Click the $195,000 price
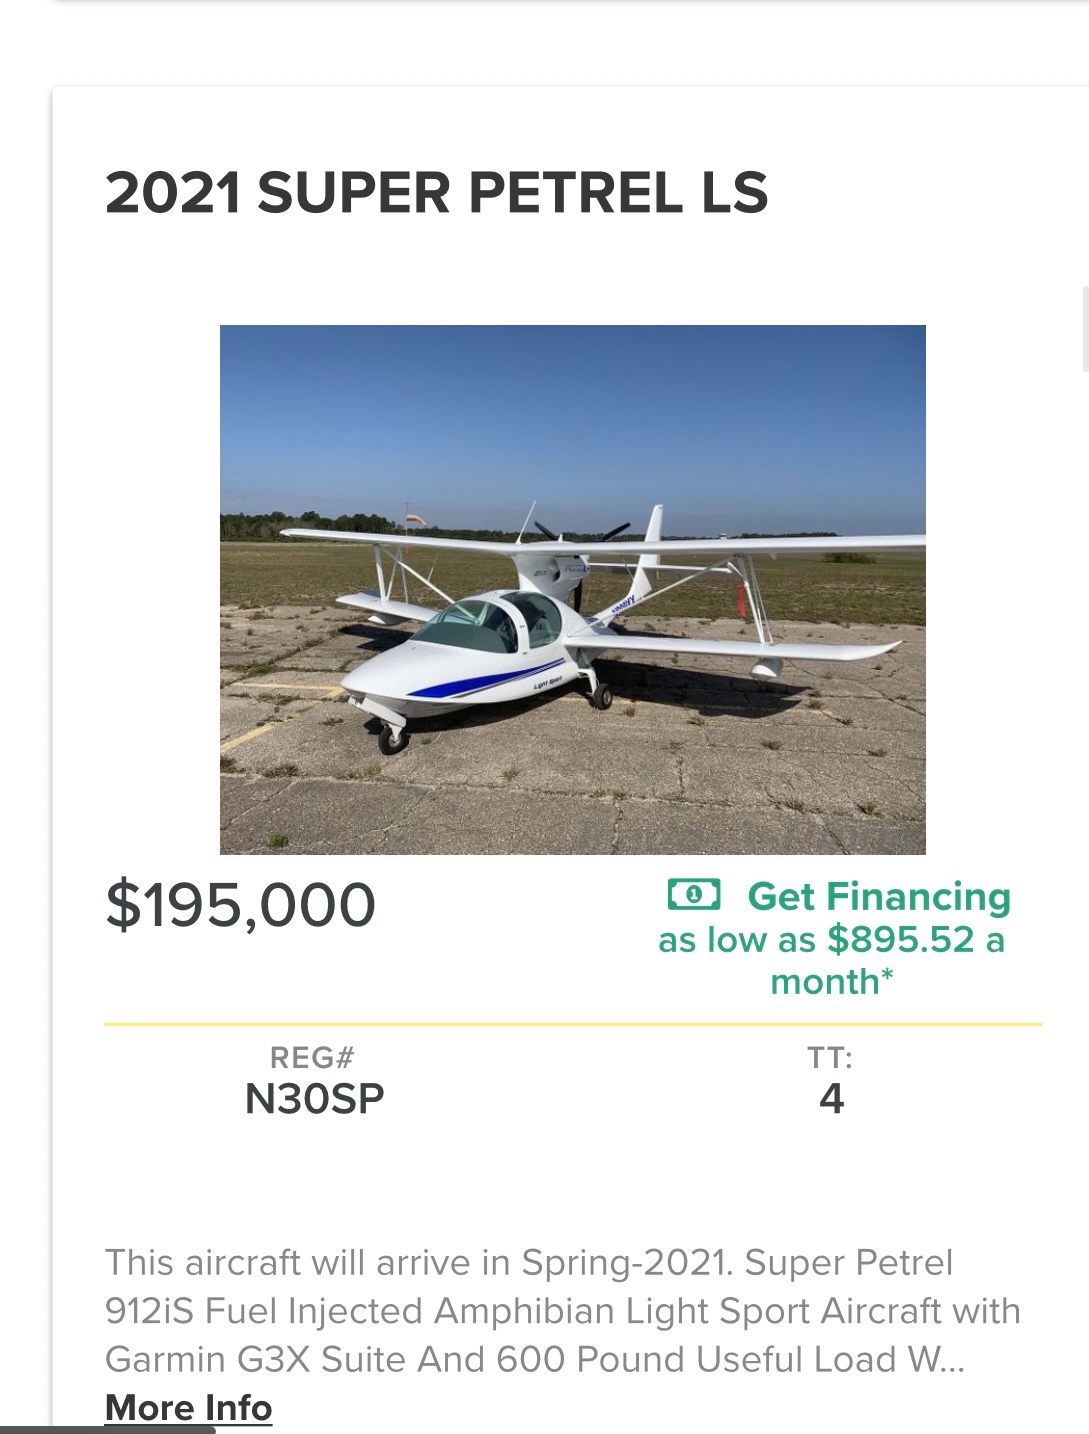This screenshot has width=1089, height=1434. [240, 905]
